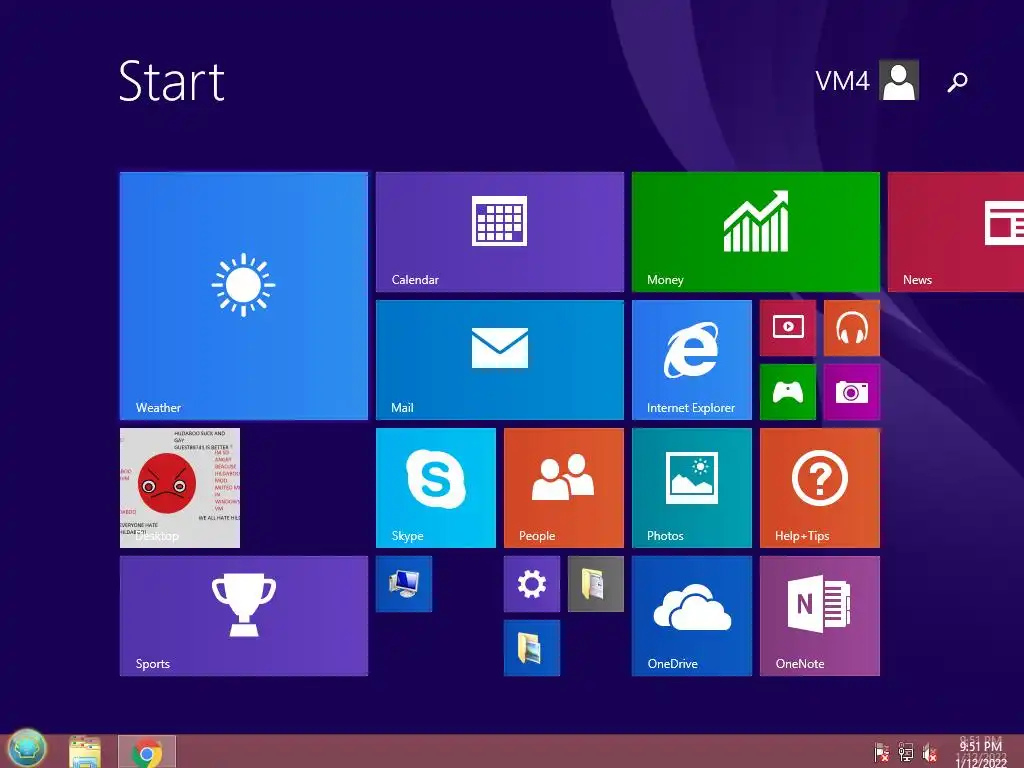This screenshot has width=1024, height=768.
Task: Open the News tile
Action: [955, 232]
